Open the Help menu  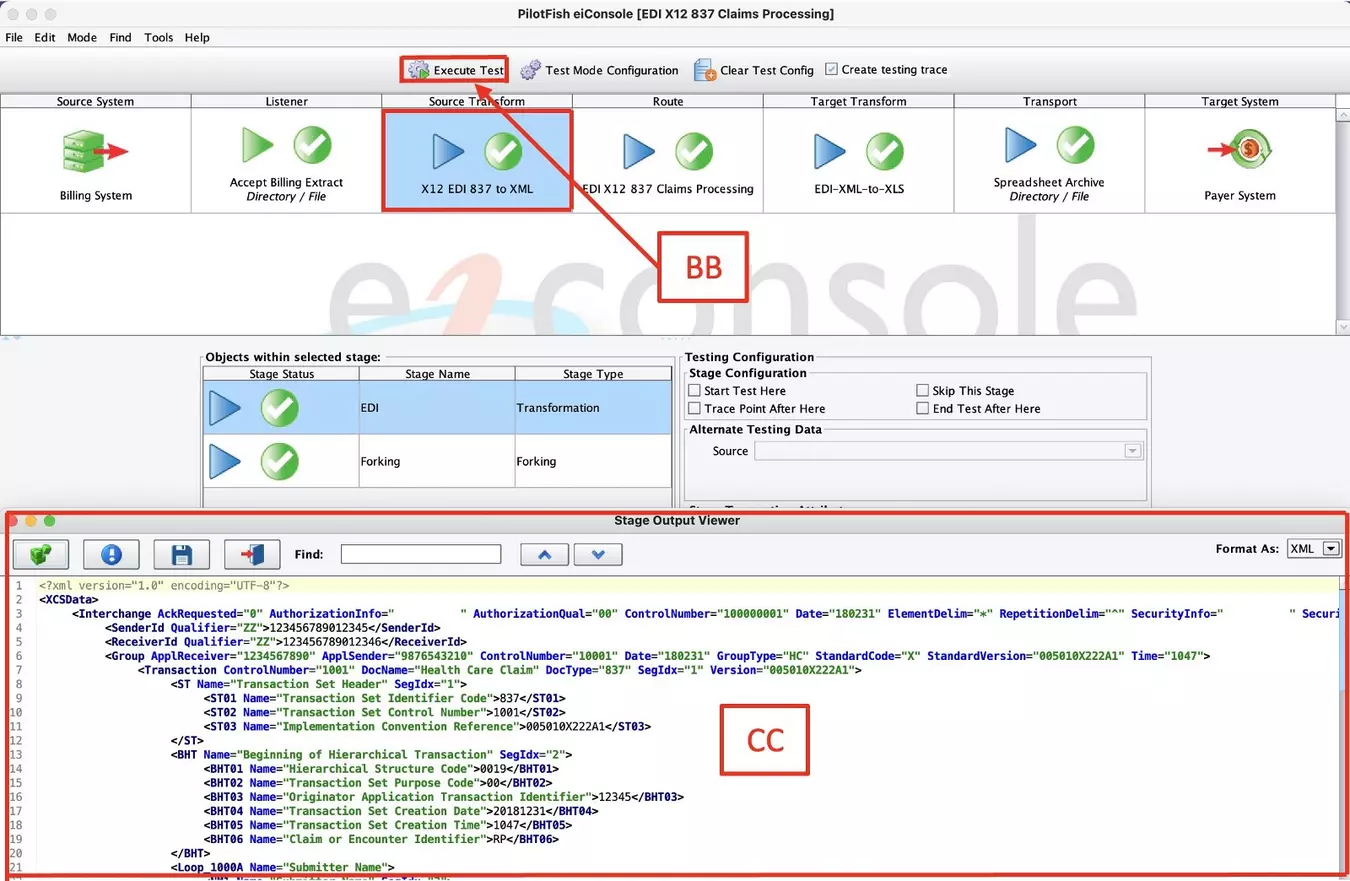(197, 37)
